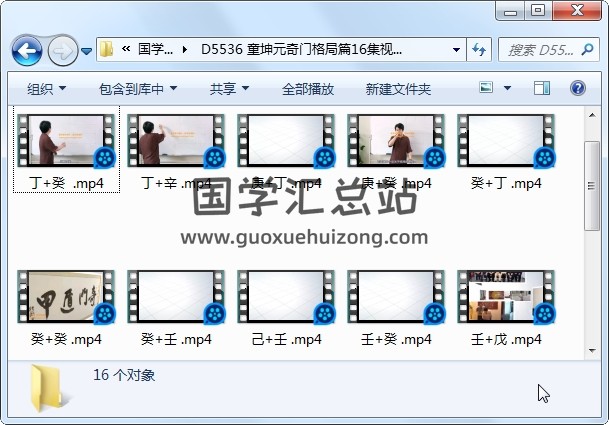Screen dimensions: 609x425
Task: Expand the address bar history dropdown
Action: 456,49
